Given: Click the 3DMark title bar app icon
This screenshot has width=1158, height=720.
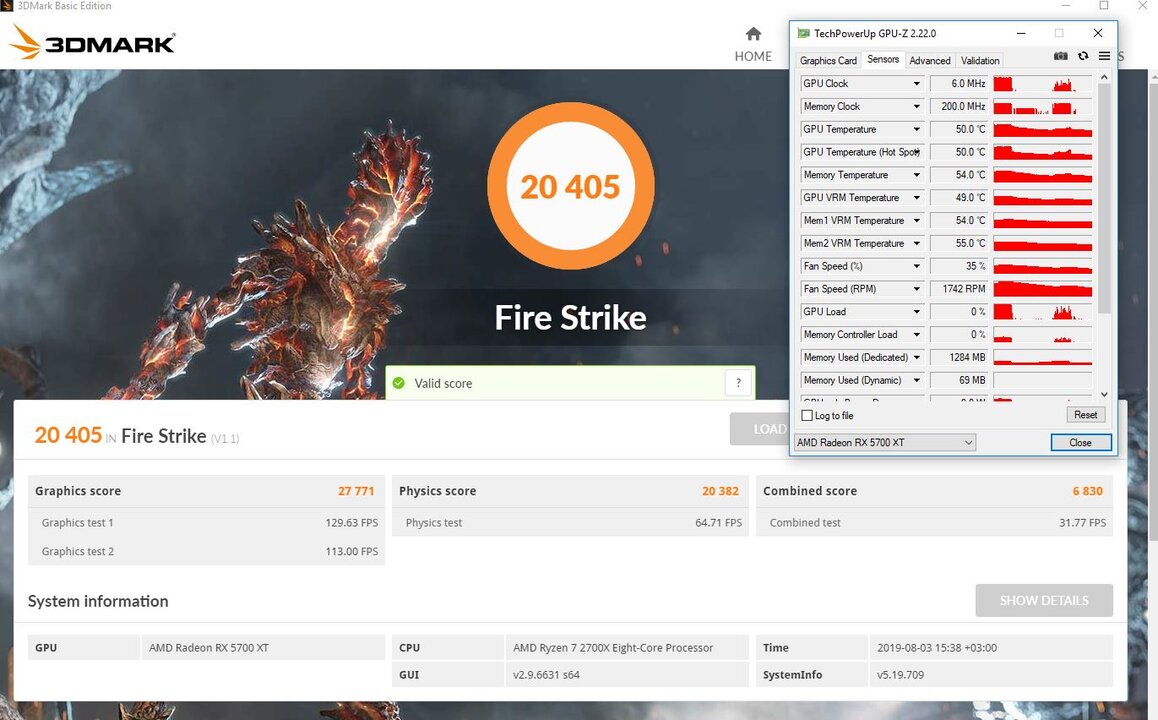Looking at the screenshot, I should coord(7,6).
